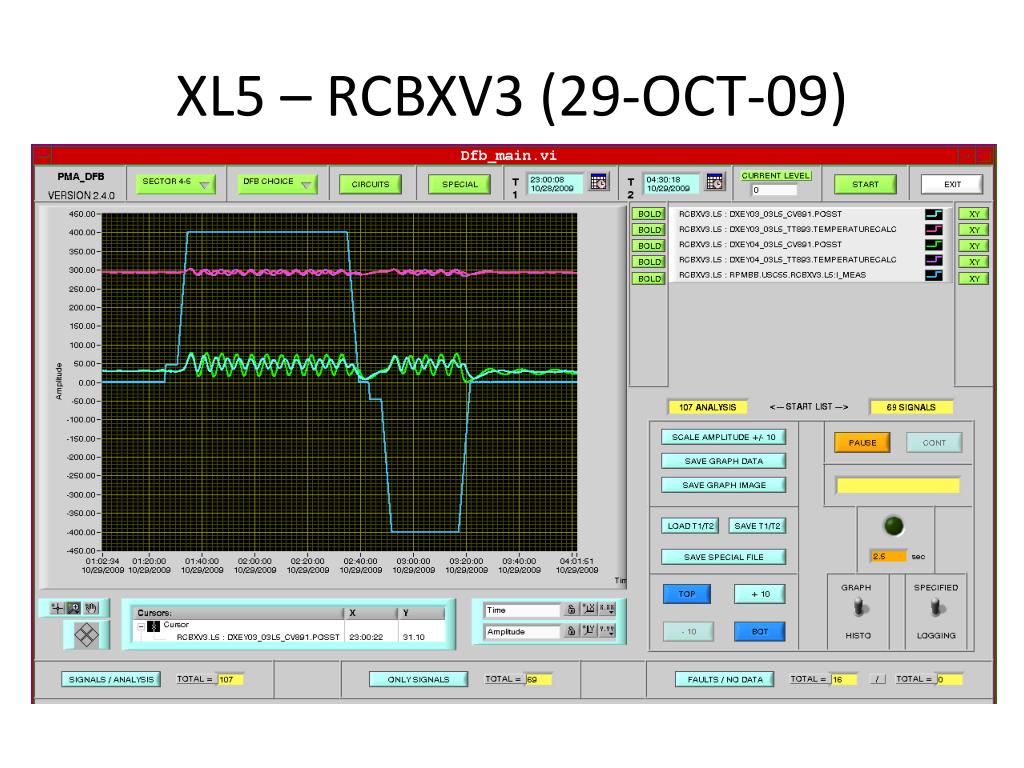The height and width of the screenshot is (768, 1024).
Task: Select the pan hand tool
Action: [x=91, y=608]
